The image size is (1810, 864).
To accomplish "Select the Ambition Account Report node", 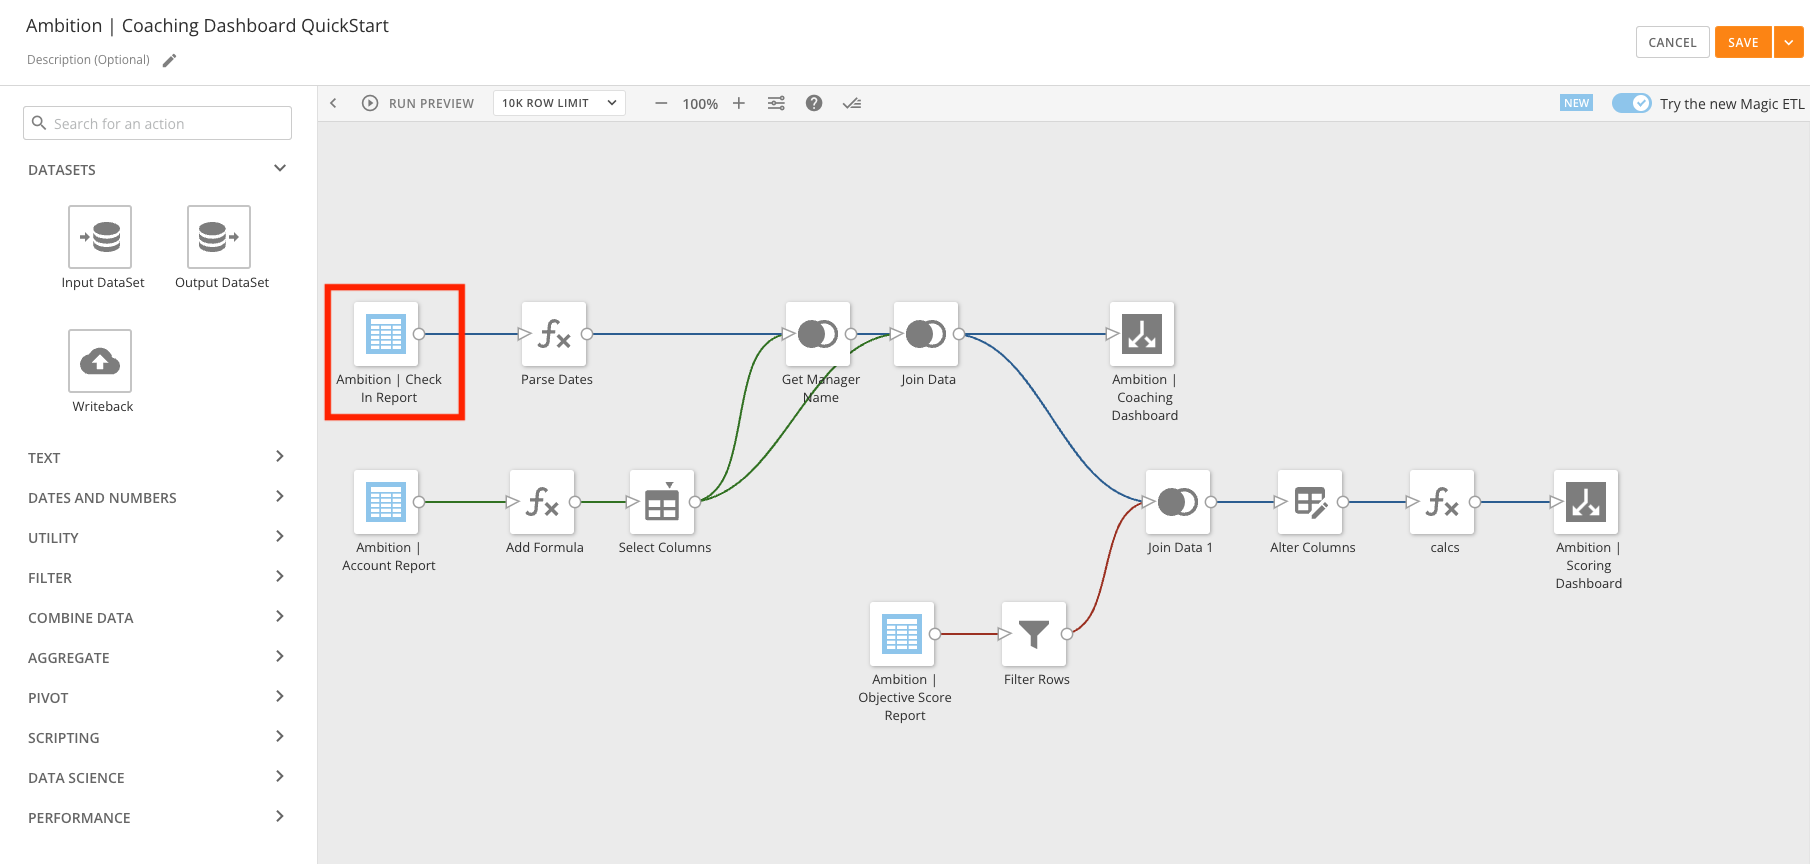I will [386, 502].
